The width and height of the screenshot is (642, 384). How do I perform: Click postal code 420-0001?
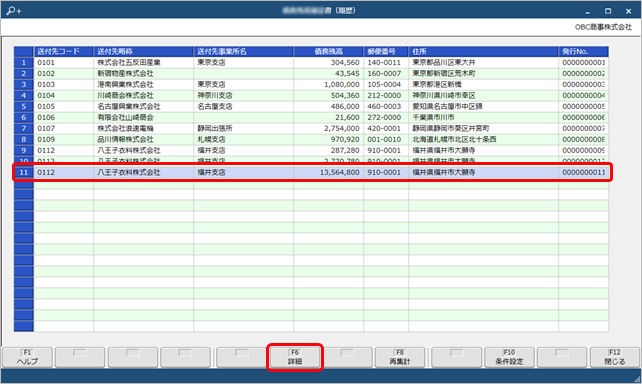pyautogui.click(x=386, y=129)
